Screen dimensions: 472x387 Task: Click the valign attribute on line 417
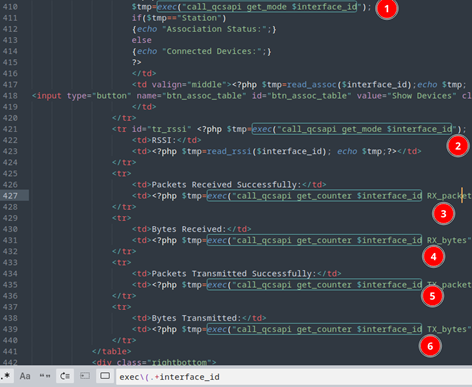pyautogui.click(x=167, y=85)
